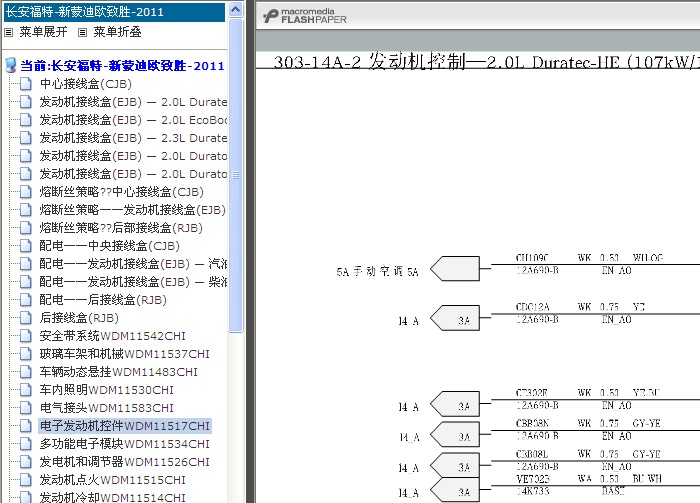The height and width of the screenshot is (503, 700).
Task: Click the 菜单展开 expand-all link
Action: (x=43, y=32)
